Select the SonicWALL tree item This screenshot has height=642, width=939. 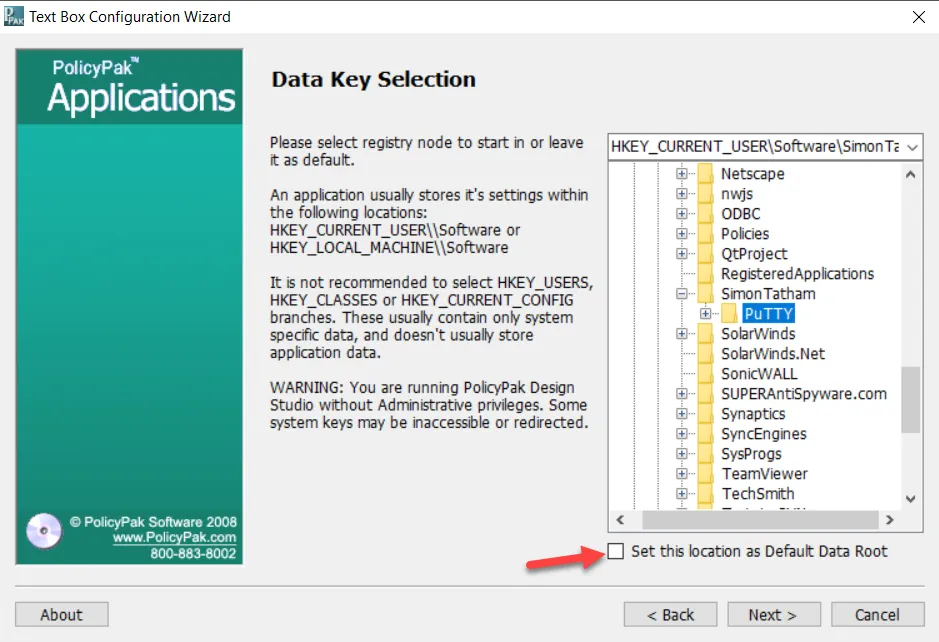[x=759, y=374]
